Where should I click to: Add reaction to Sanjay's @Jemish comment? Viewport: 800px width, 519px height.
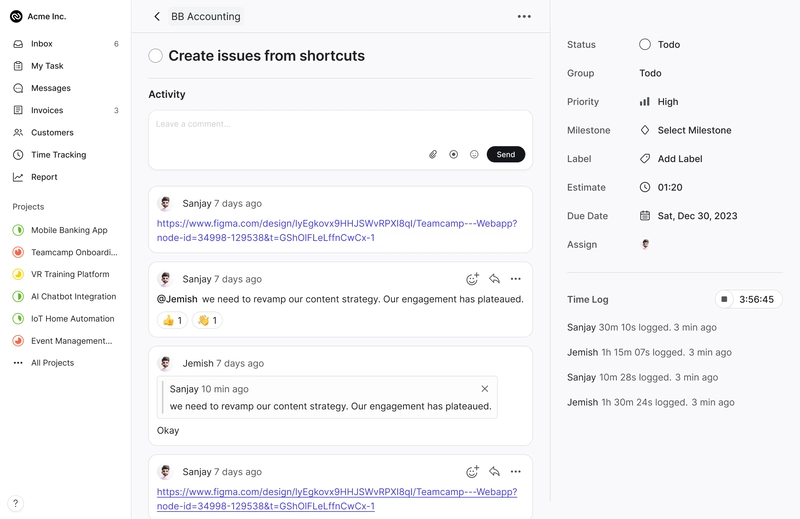point(472,279)
